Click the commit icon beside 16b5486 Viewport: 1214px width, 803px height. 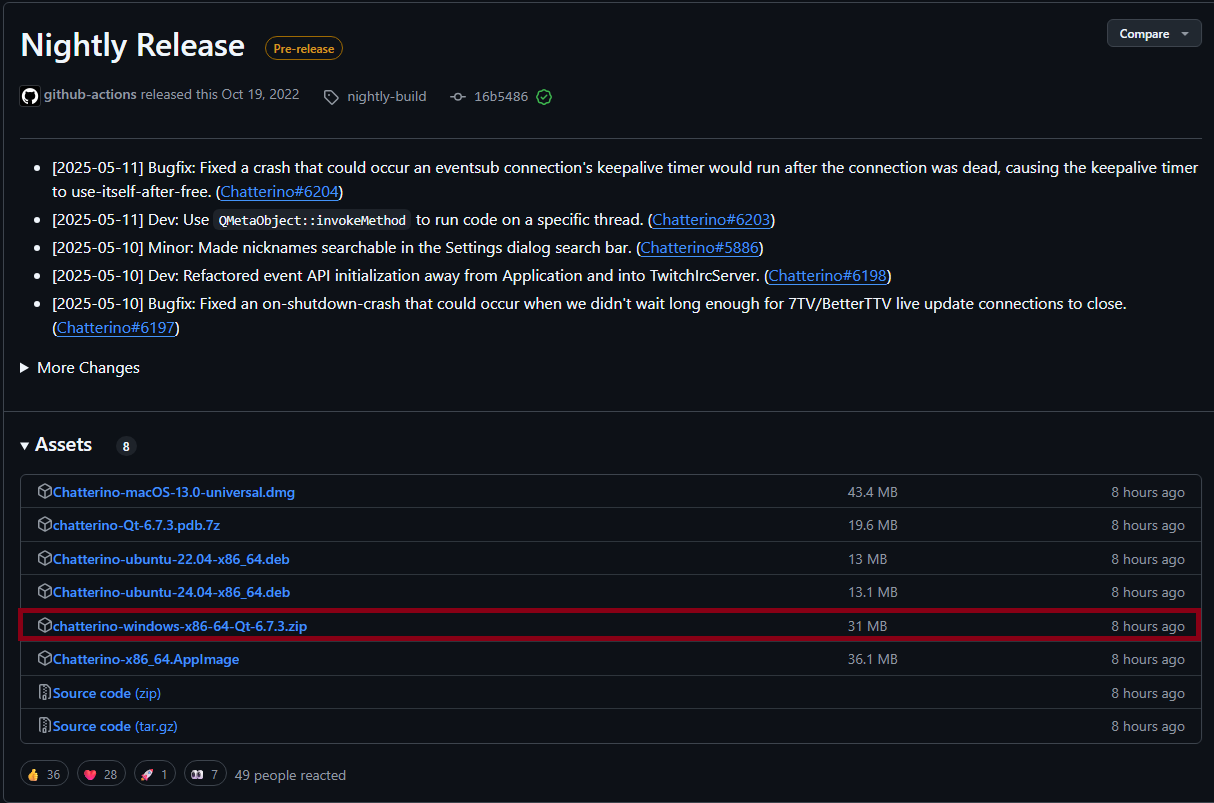pyautogui.click(x=458, y=97)
